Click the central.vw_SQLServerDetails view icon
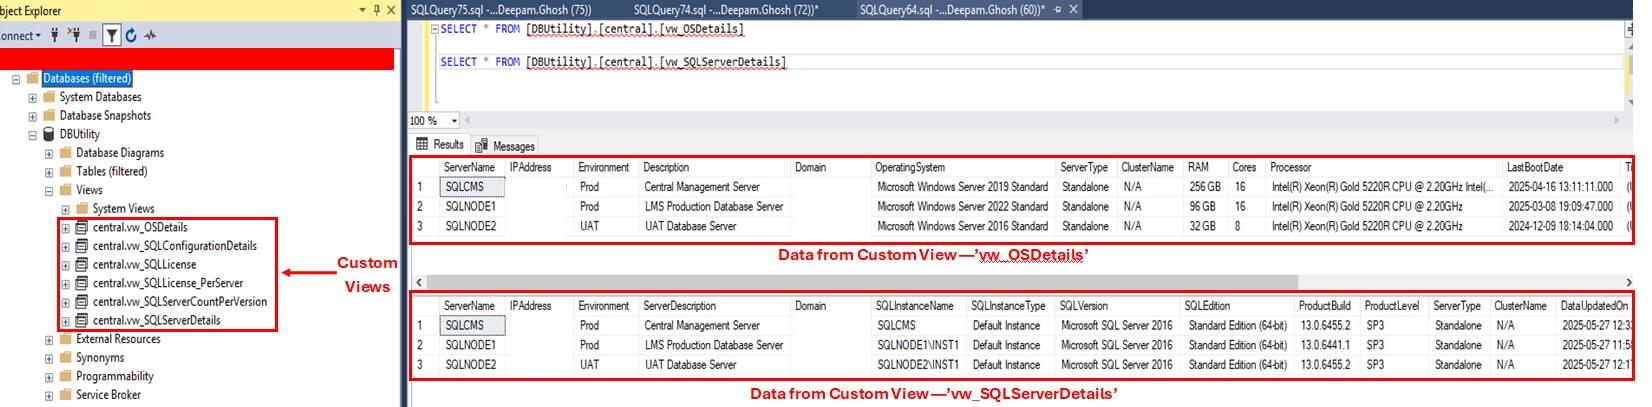This screenshot has width=1652, height=407. click(82, 321)
